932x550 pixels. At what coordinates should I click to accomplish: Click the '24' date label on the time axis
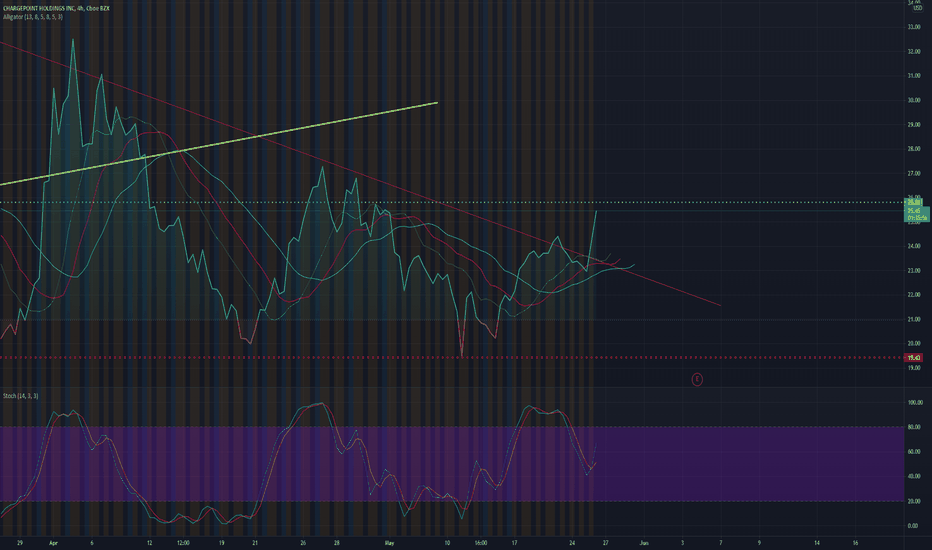pos(572,543)
